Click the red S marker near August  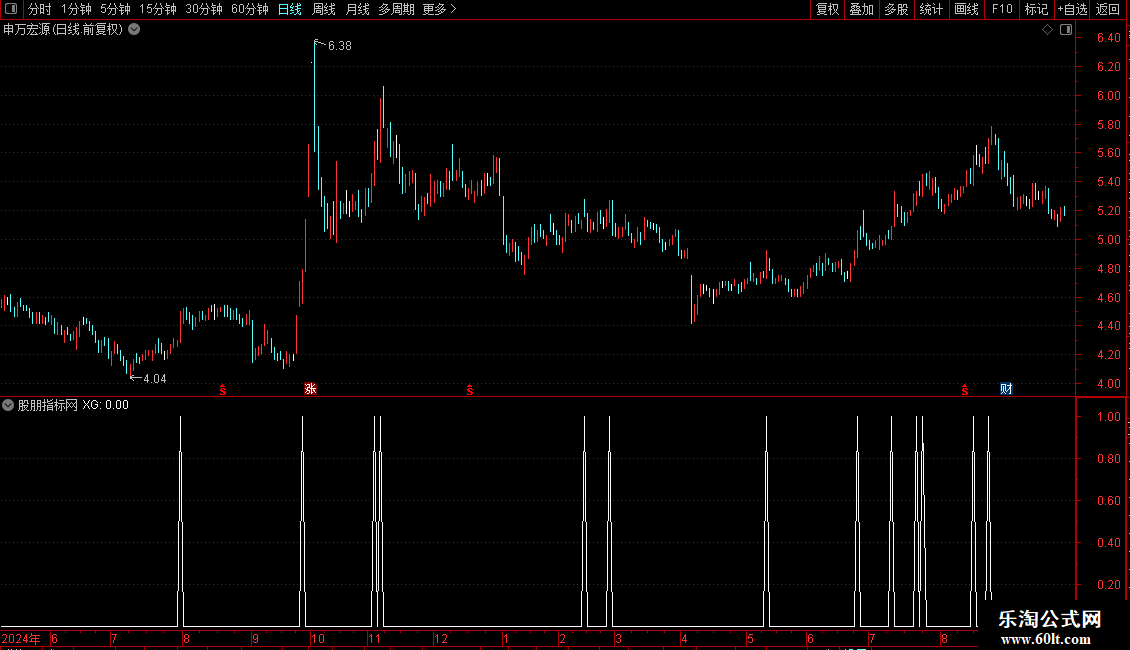pos(223,390)
